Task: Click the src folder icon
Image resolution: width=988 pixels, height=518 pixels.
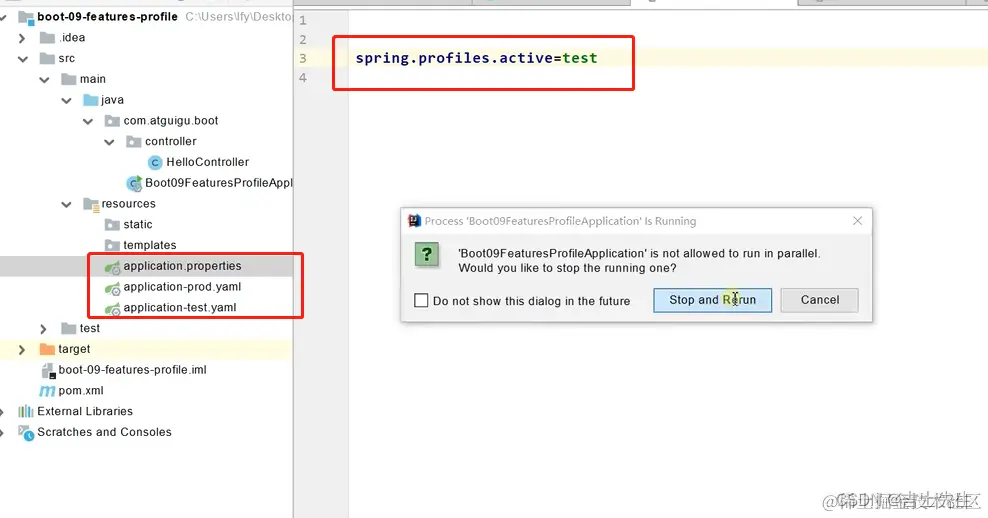Action: click(47, 59)
